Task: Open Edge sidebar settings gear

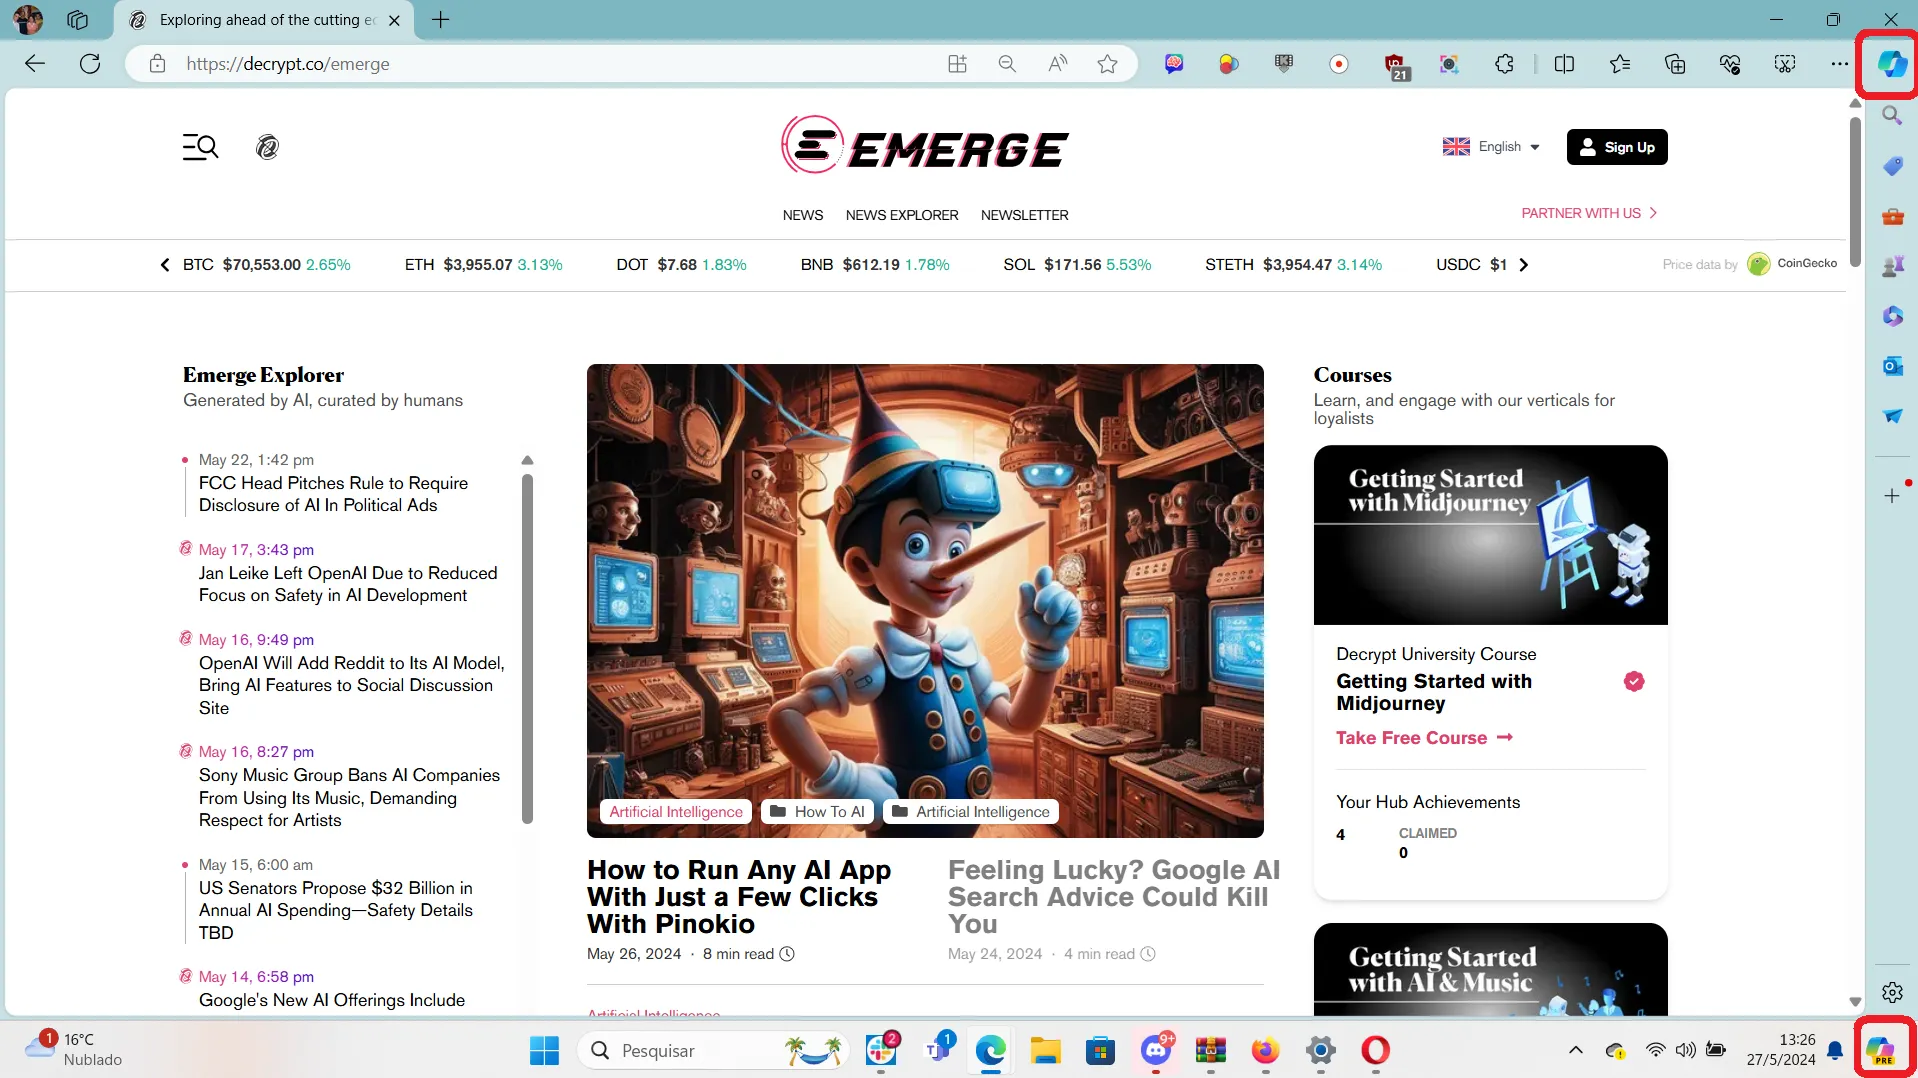Action: coord(1892,992)
